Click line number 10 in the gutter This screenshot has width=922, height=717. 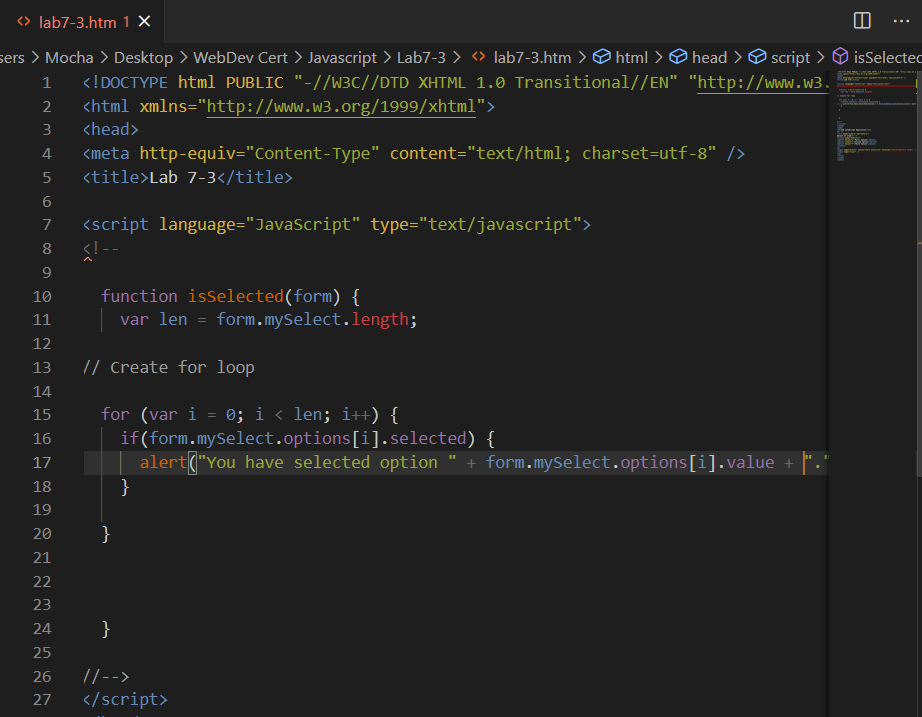(42, 296)
